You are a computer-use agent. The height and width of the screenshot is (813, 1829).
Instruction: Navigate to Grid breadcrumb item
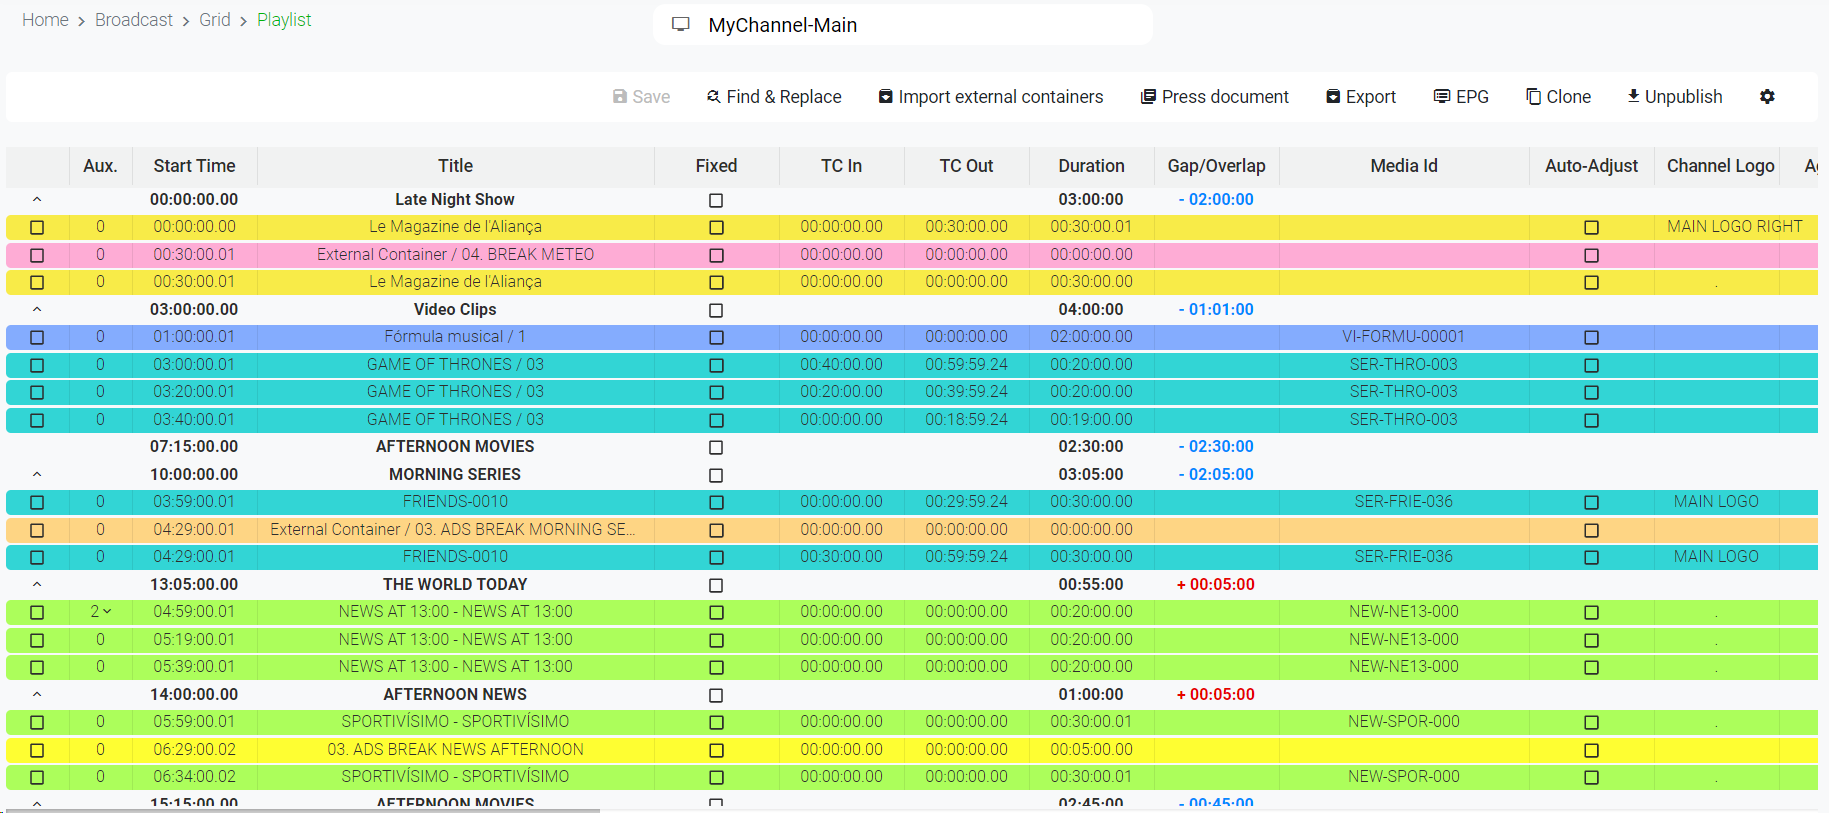[x=214, y=20]
